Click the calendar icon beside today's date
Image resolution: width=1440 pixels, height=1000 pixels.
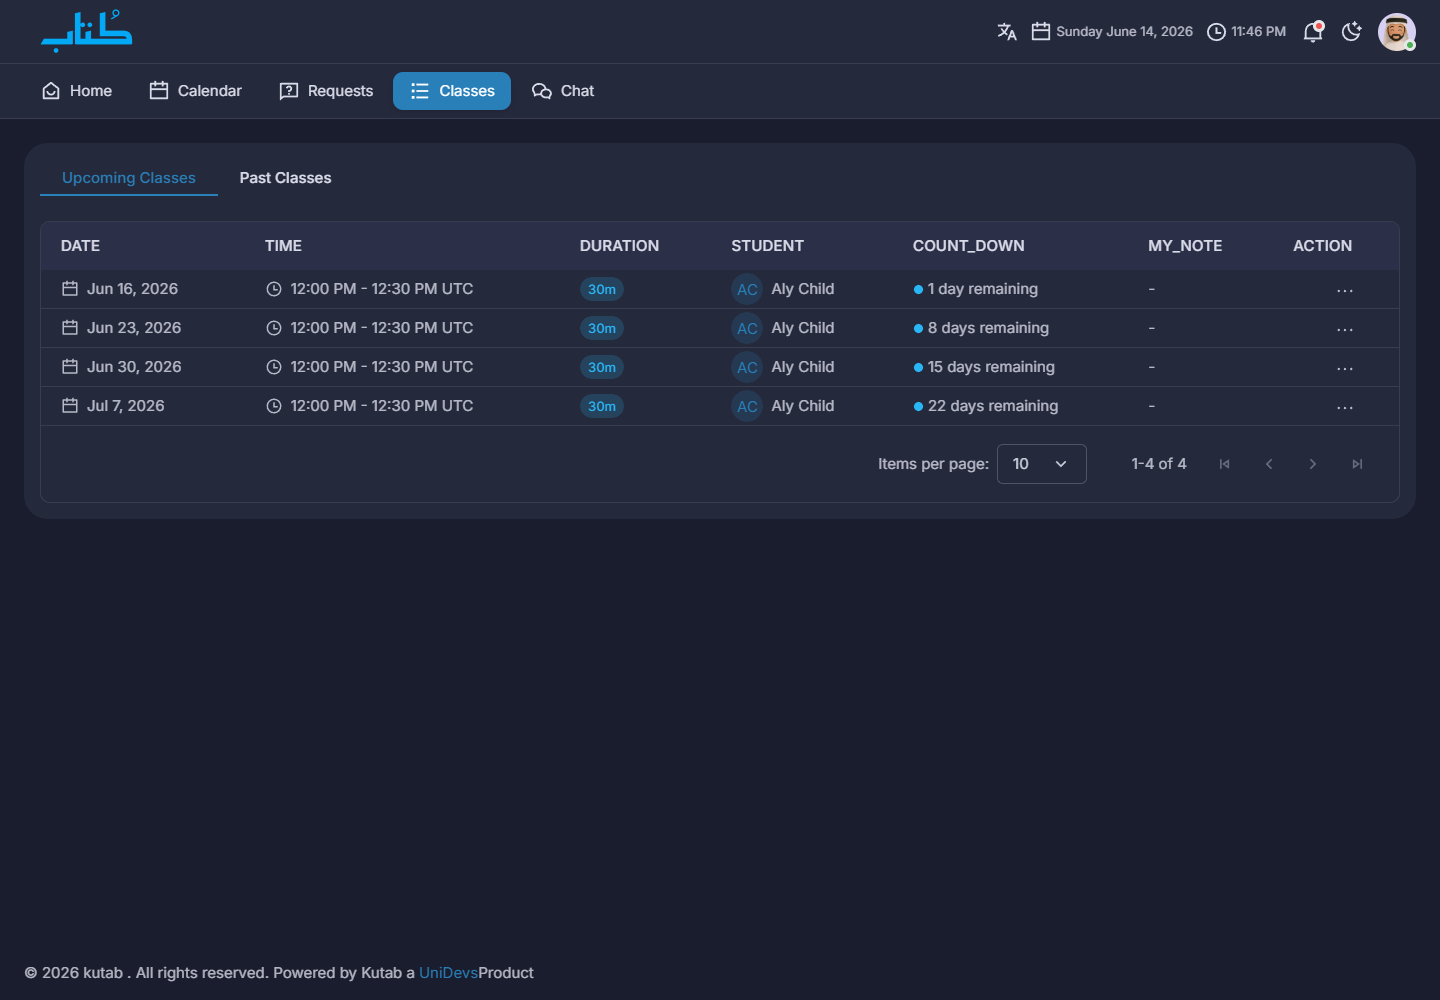[x=1041, y=32]
